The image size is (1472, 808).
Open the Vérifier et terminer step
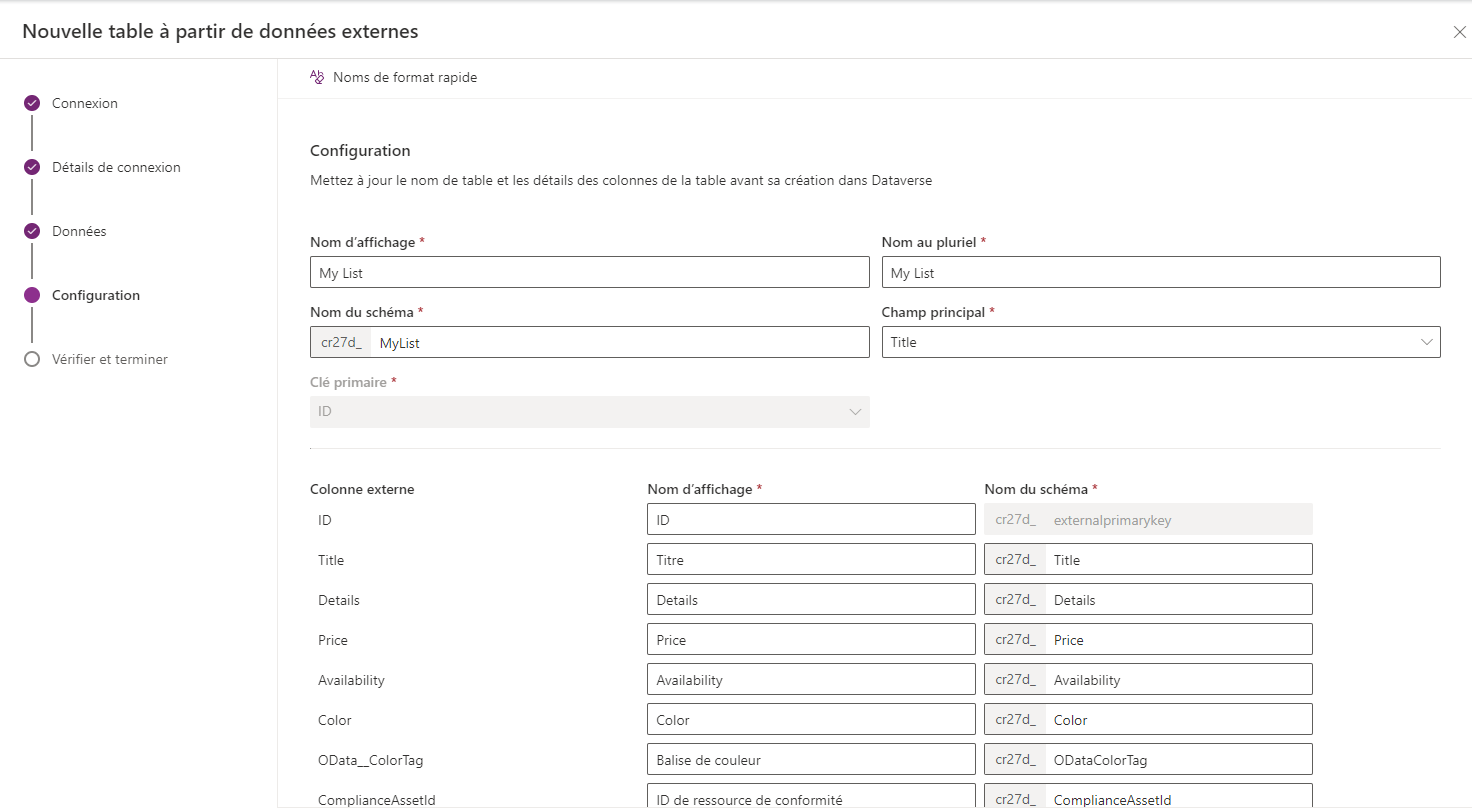(x=110, y=359)
